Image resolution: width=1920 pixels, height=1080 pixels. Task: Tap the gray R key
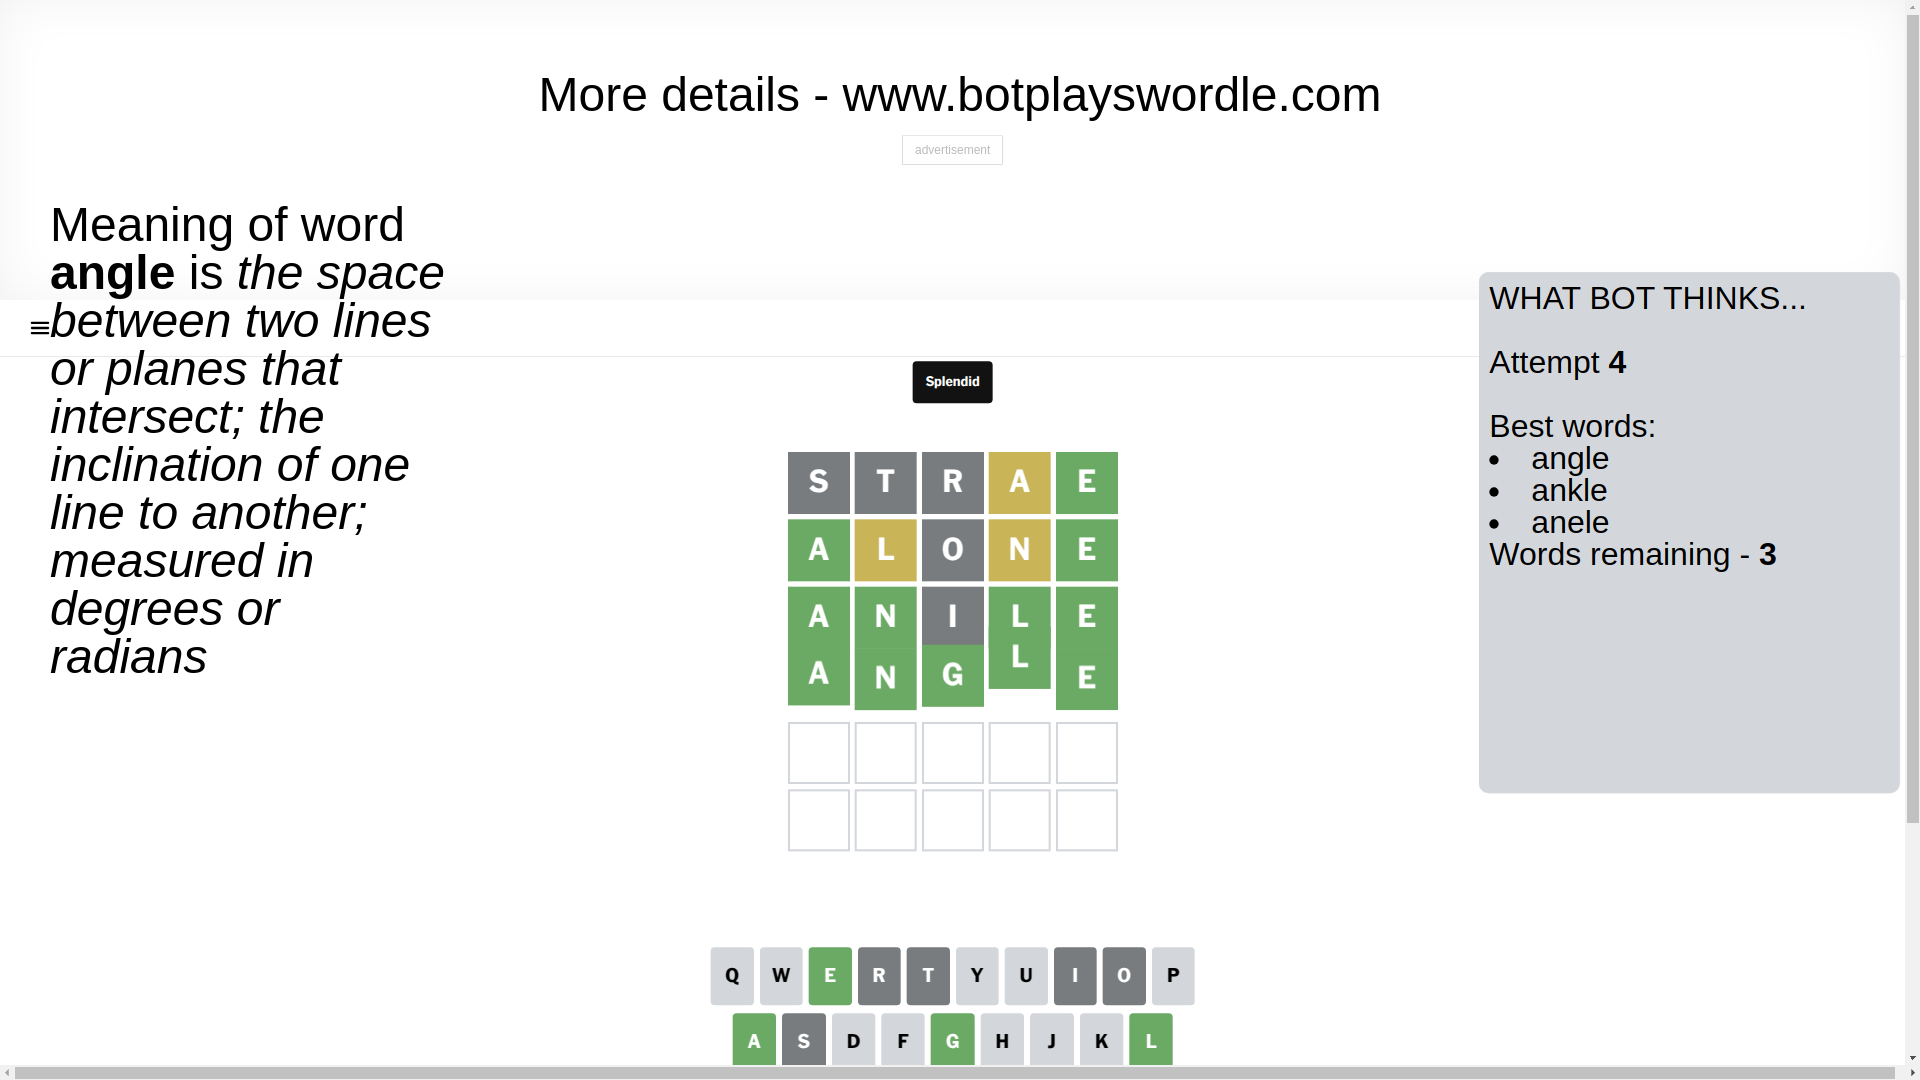click(879, 976)
